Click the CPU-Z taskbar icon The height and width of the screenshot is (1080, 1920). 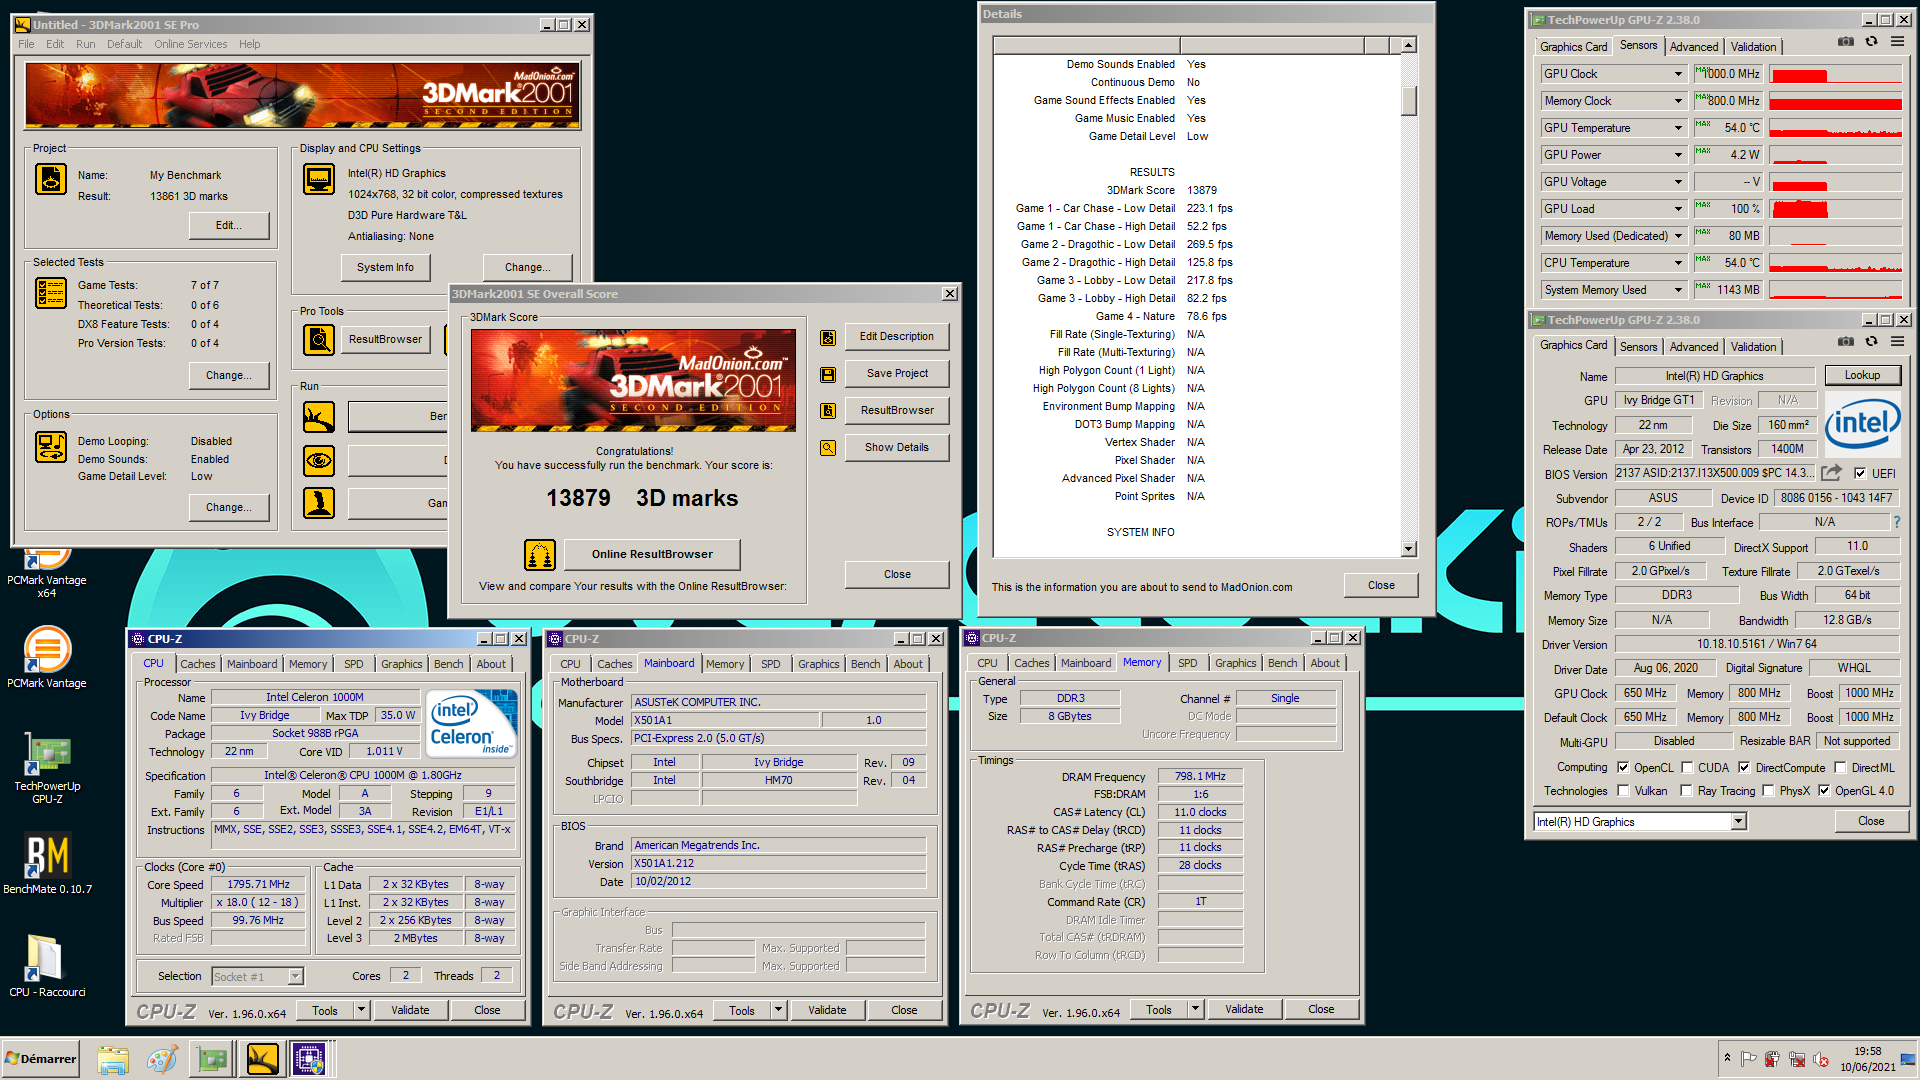coord(309,1059)
